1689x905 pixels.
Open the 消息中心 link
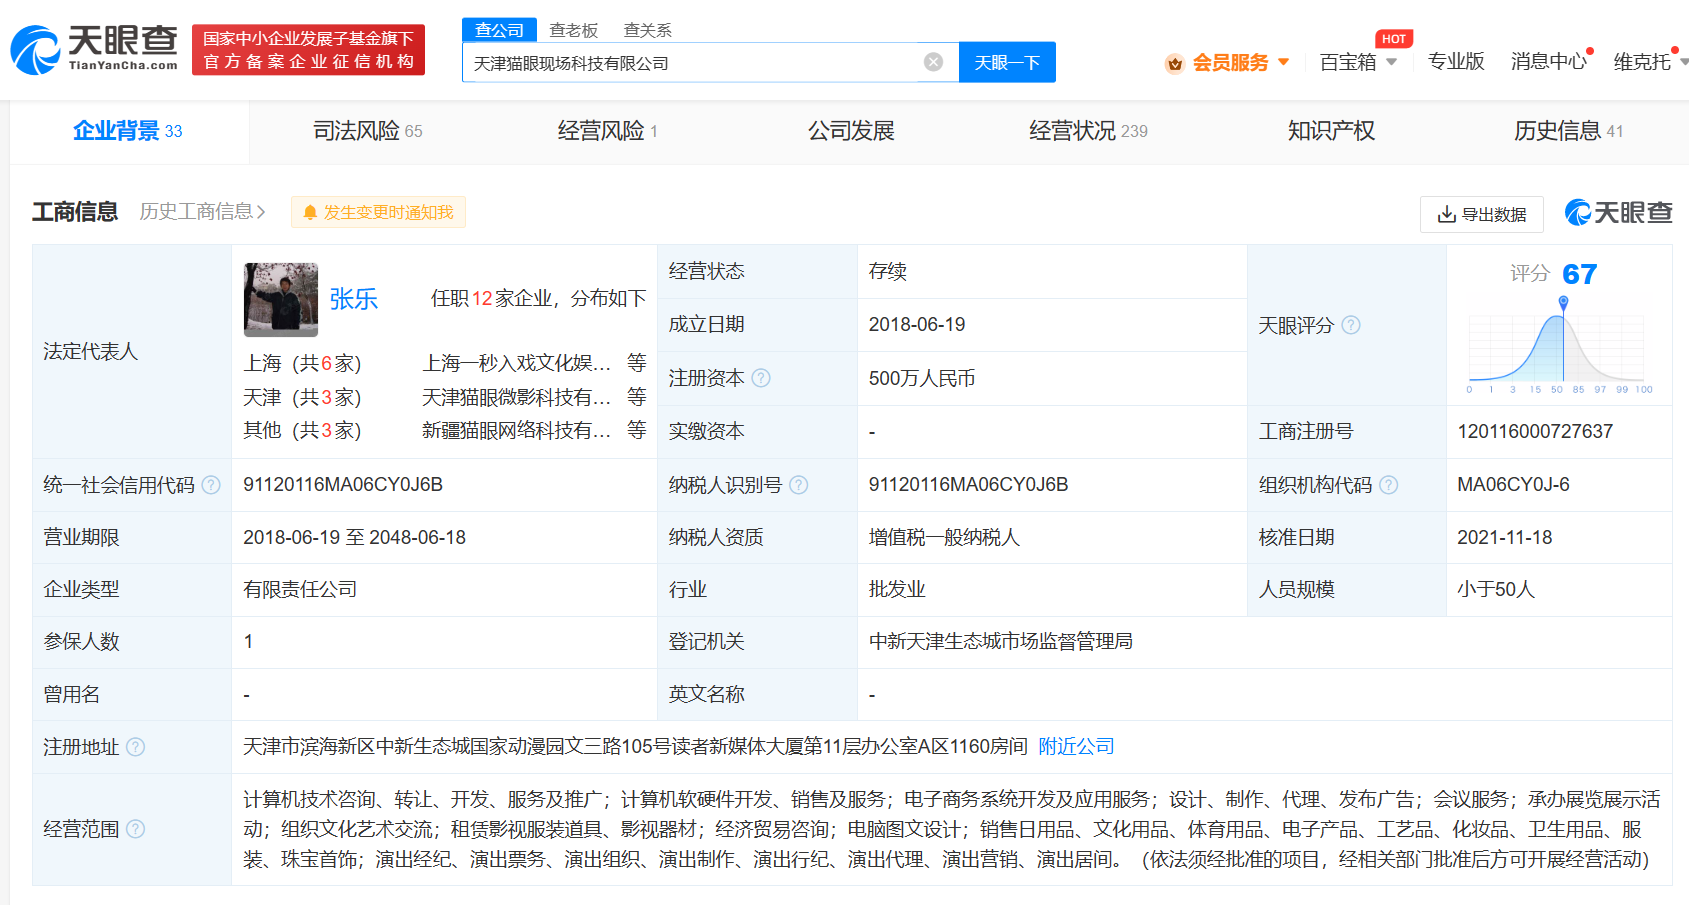(1549, 62)
